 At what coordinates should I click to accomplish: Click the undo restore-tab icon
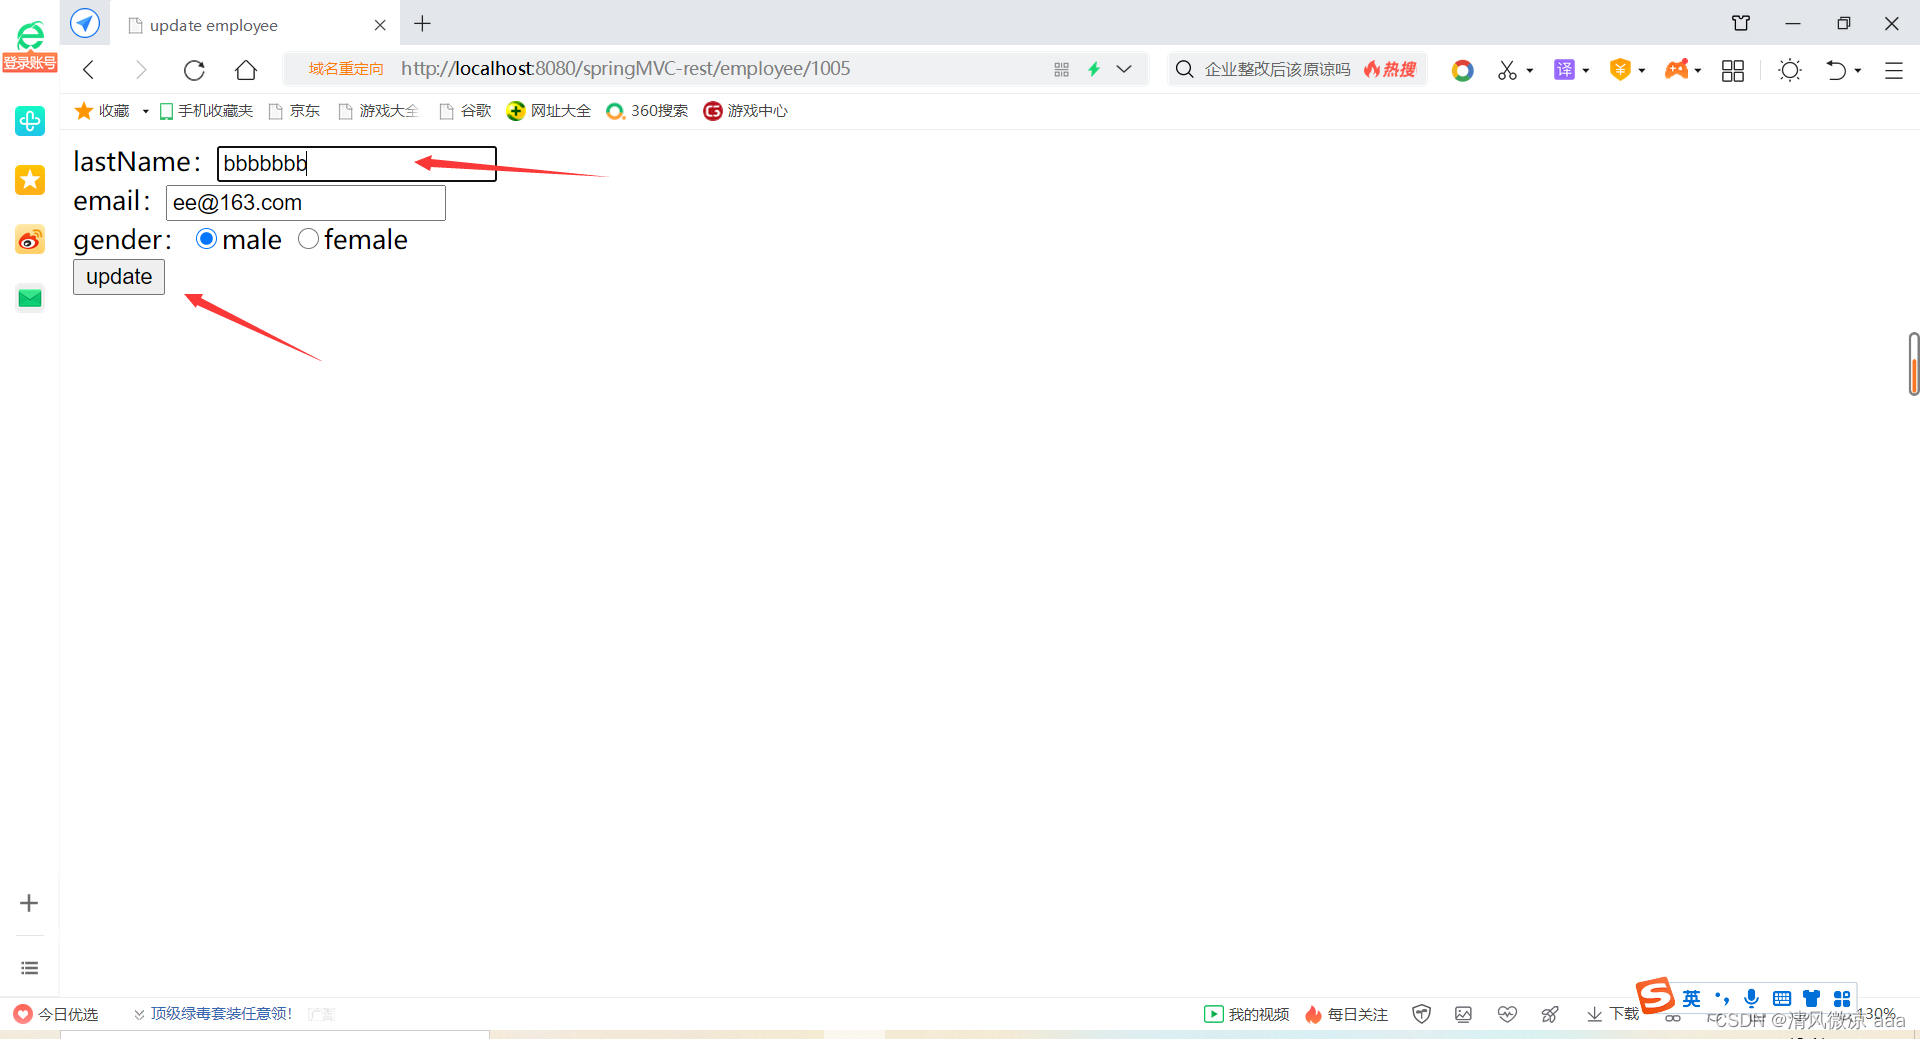point(1836,70)
